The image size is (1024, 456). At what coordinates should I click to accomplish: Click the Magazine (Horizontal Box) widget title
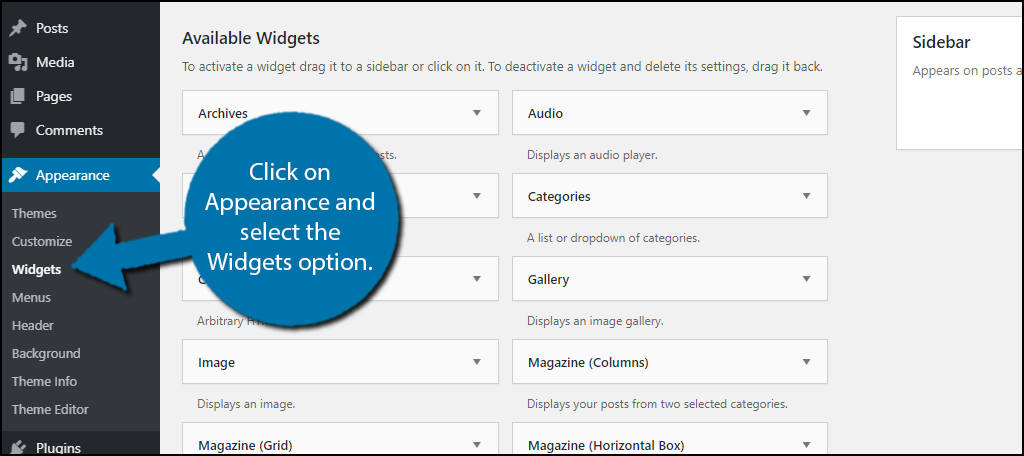click(606, 446)
